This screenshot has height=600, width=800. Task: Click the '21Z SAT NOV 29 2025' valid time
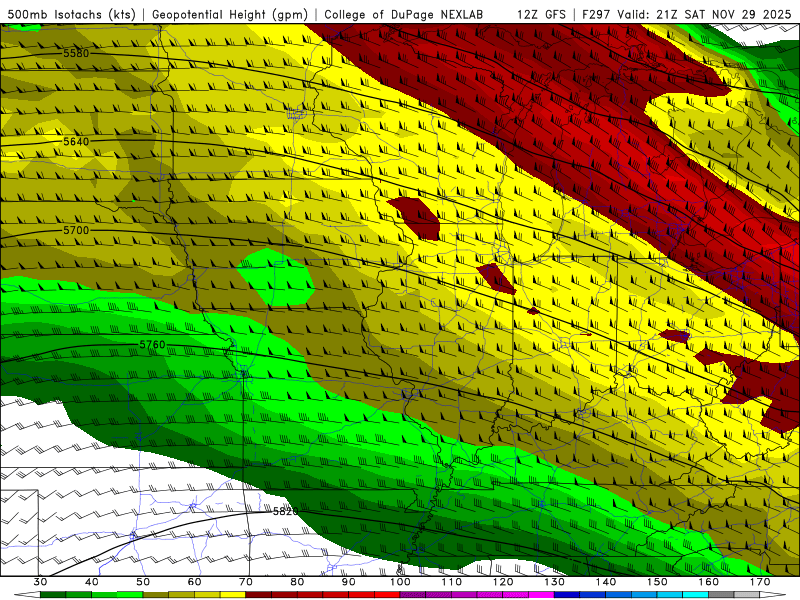coord(724,14)
